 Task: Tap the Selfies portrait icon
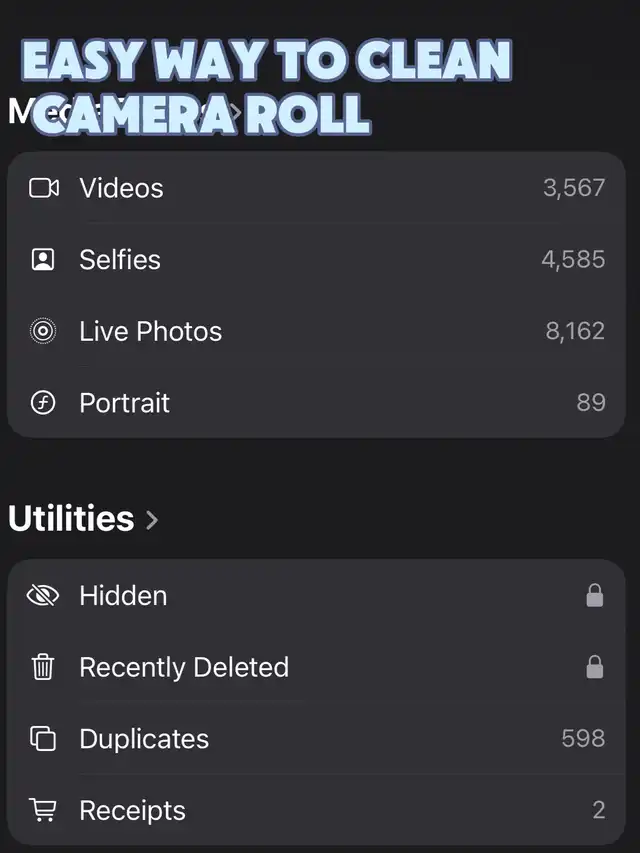(43, 260)
